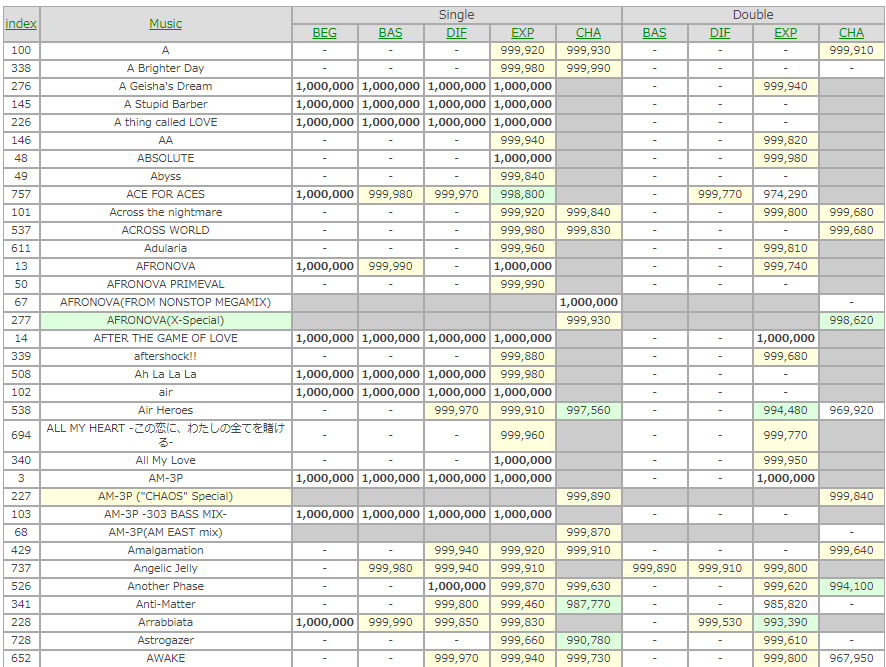Click index number 757

coord(21,194)
